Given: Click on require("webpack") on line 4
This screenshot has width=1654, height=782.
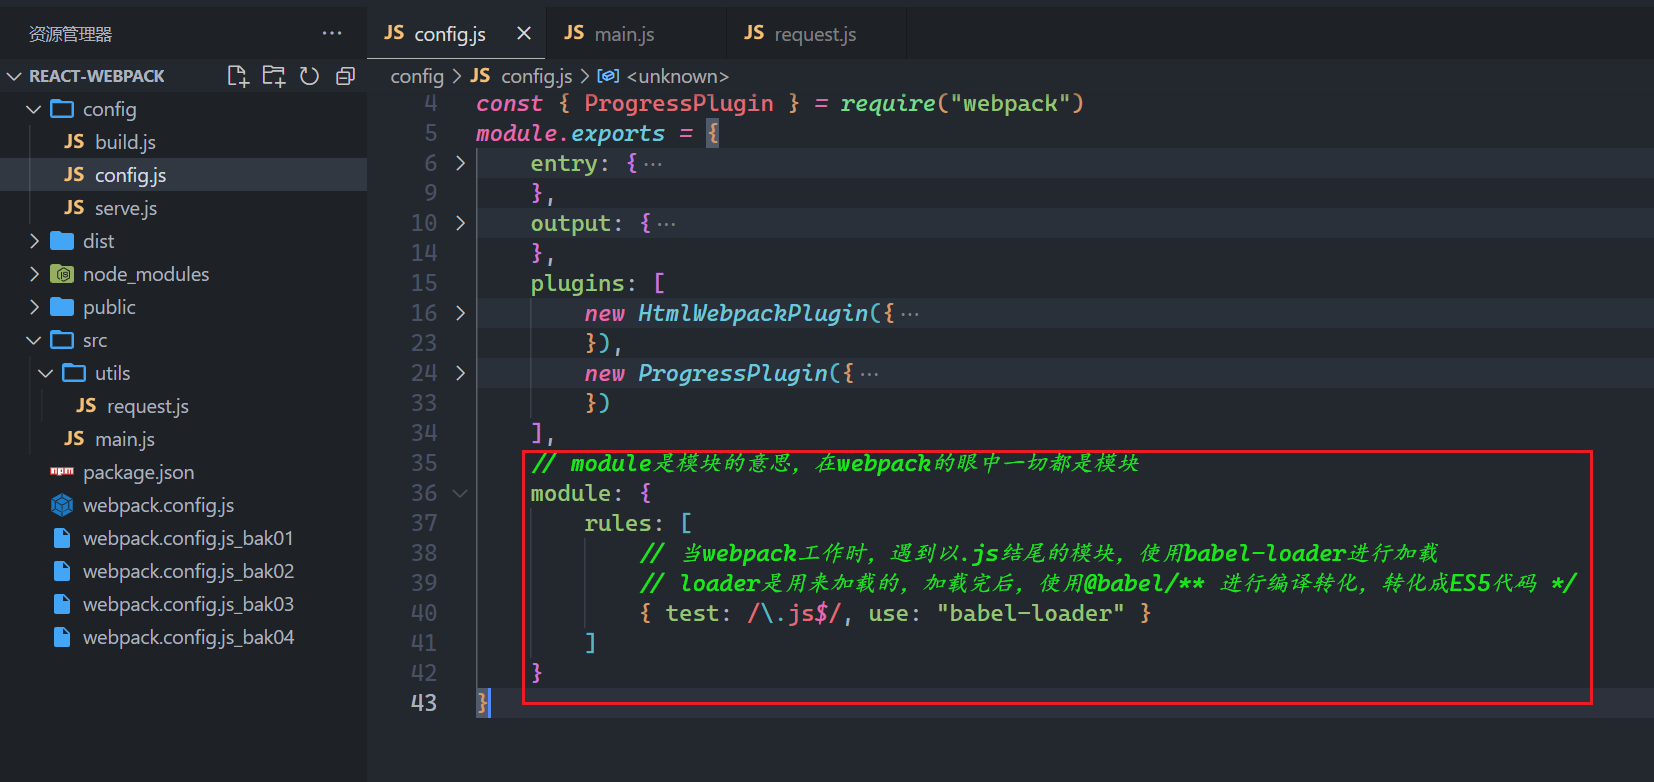Looking at the screenshot, I should (962, 103).
